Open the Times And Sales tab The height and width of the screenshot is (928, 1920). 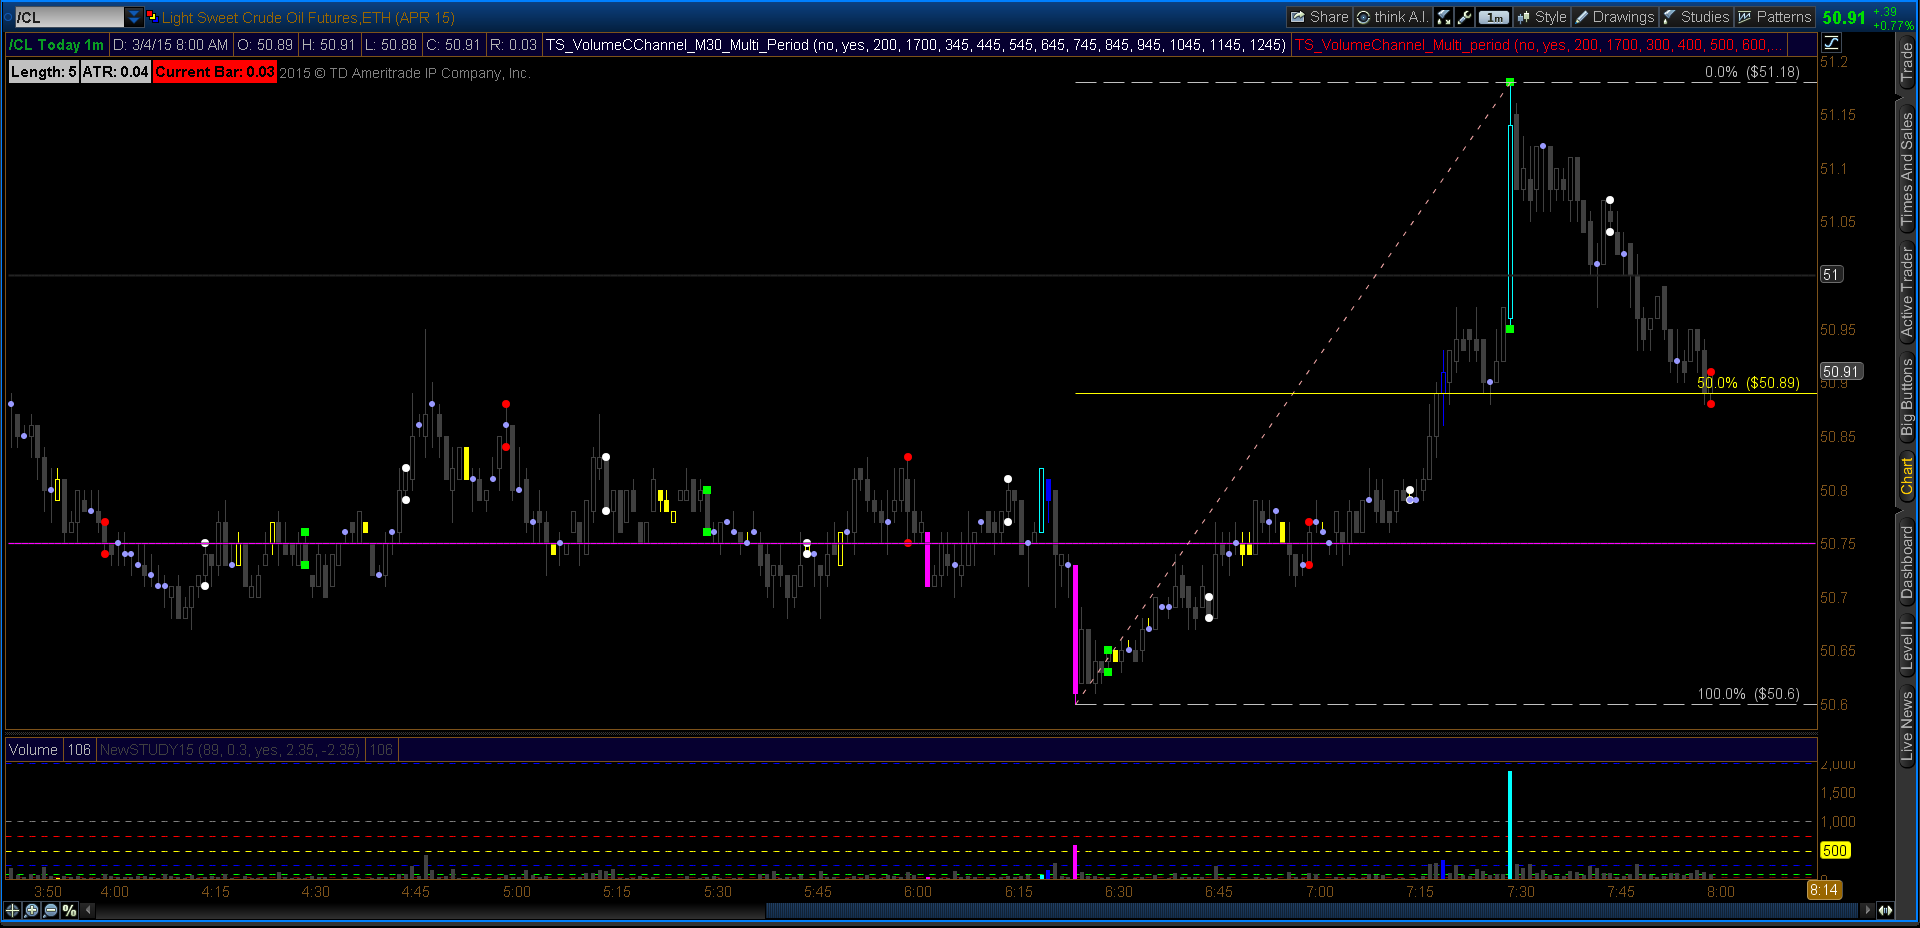click(x=1907, y=169)
